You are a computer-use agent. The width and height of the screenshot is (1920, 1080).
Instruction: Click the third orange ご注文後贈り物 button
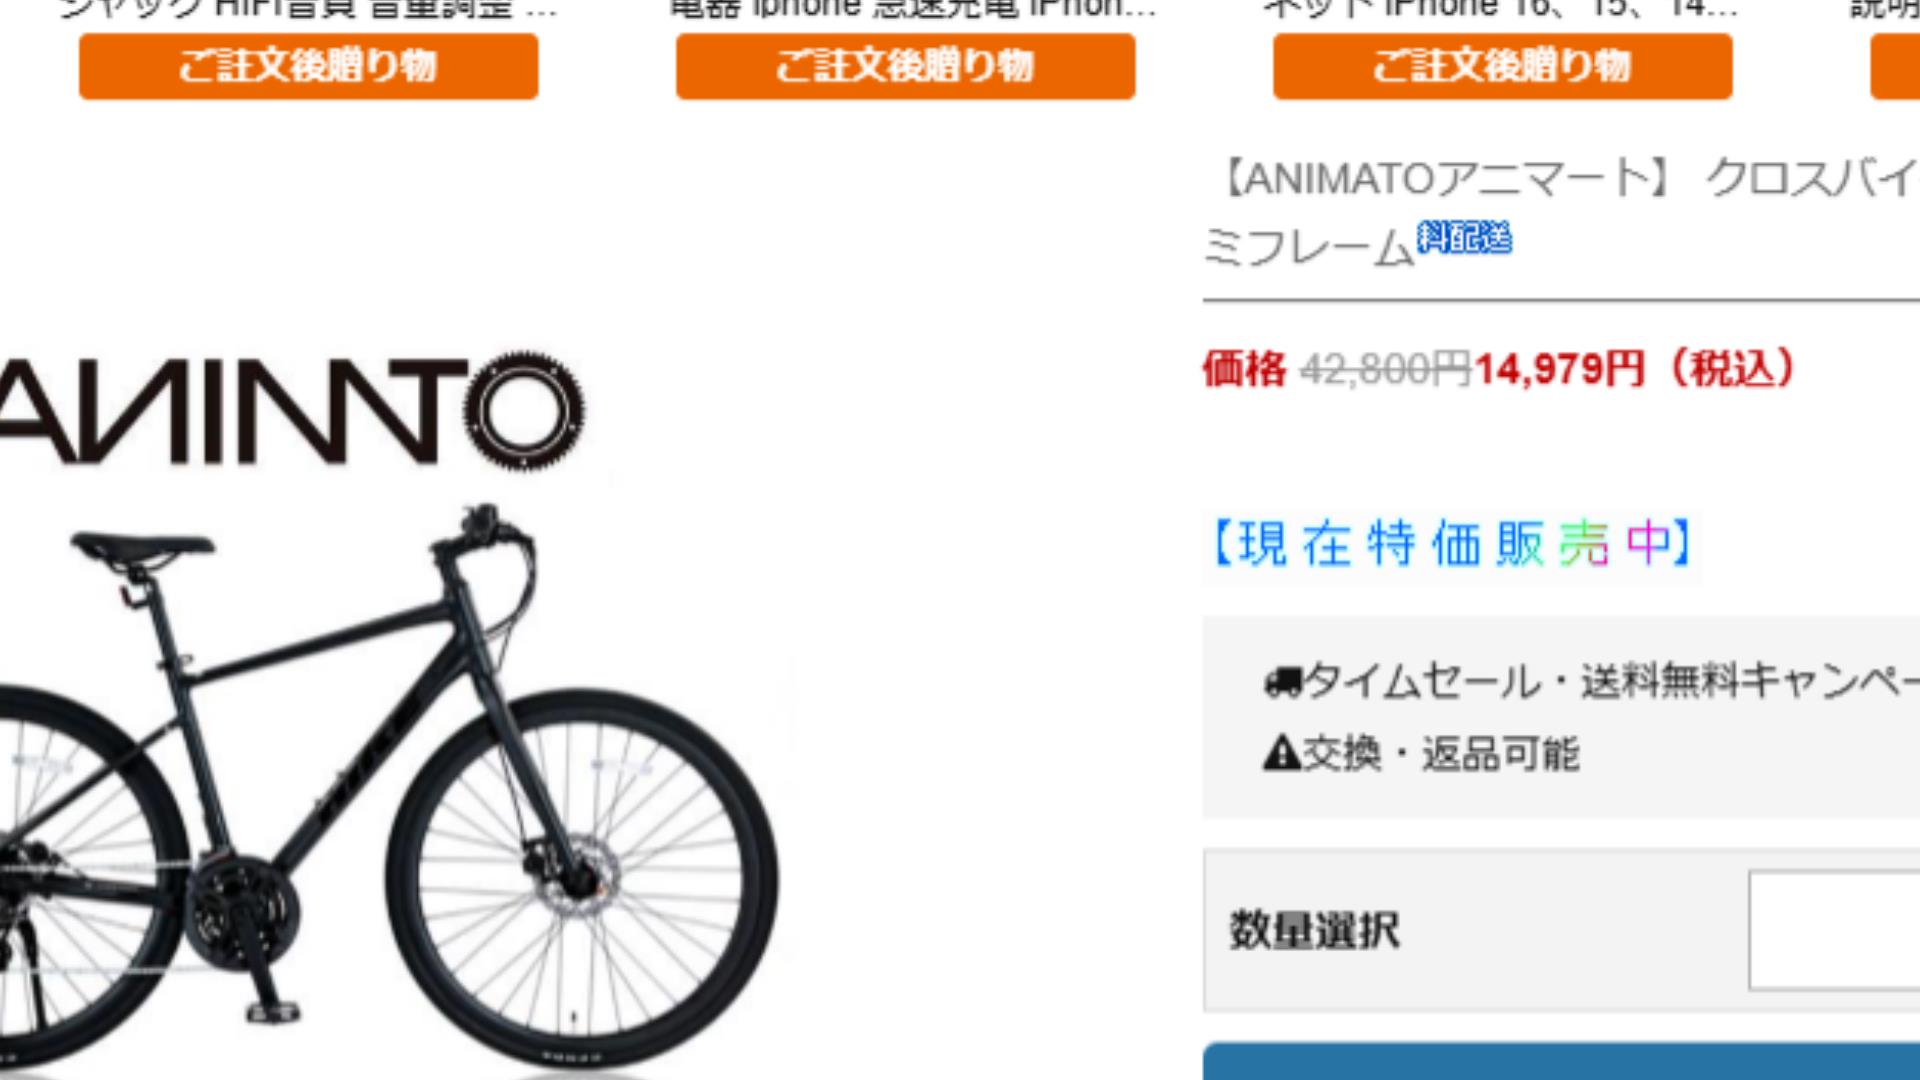[x=1502, y=66]
